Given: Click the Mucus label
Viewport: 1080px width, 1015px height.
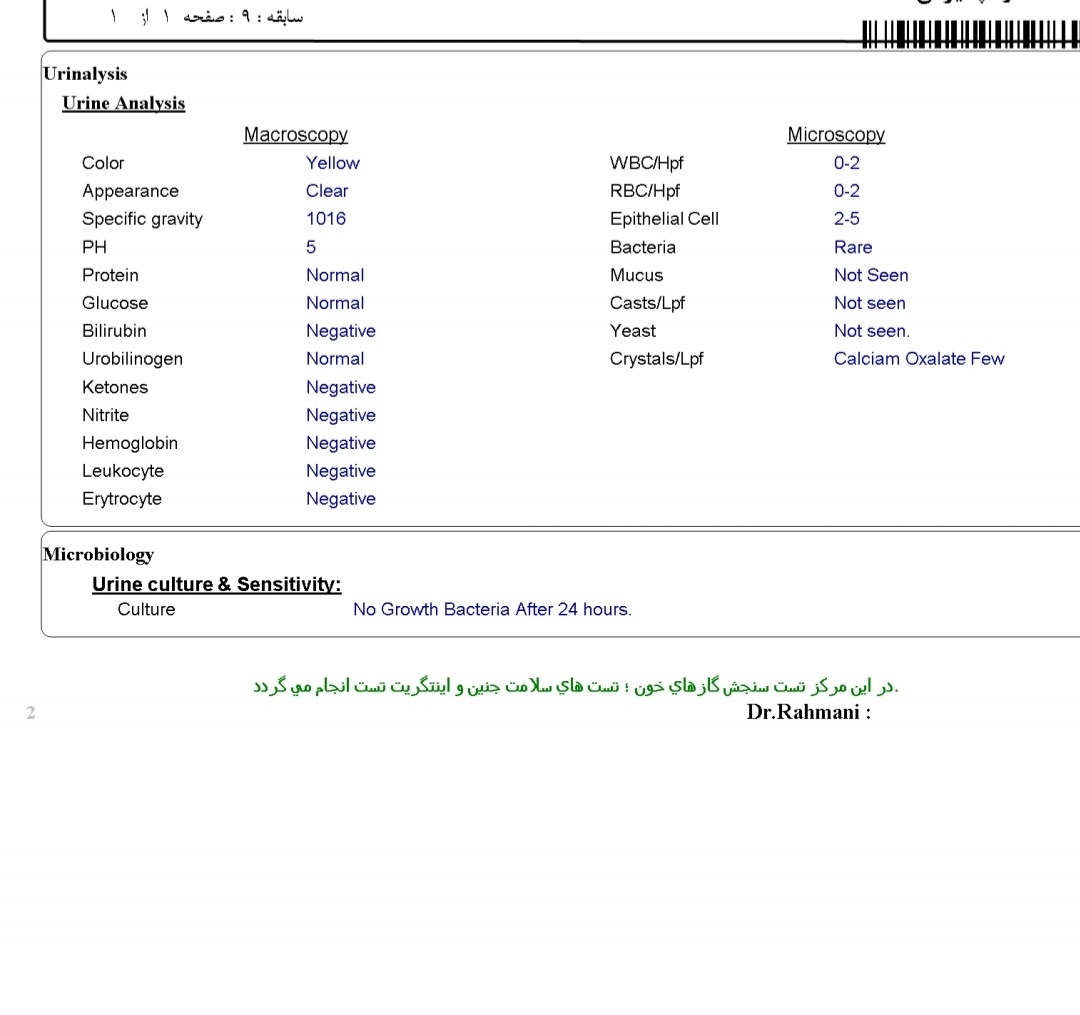Looking at the screenshot, I should coord(636,275).
